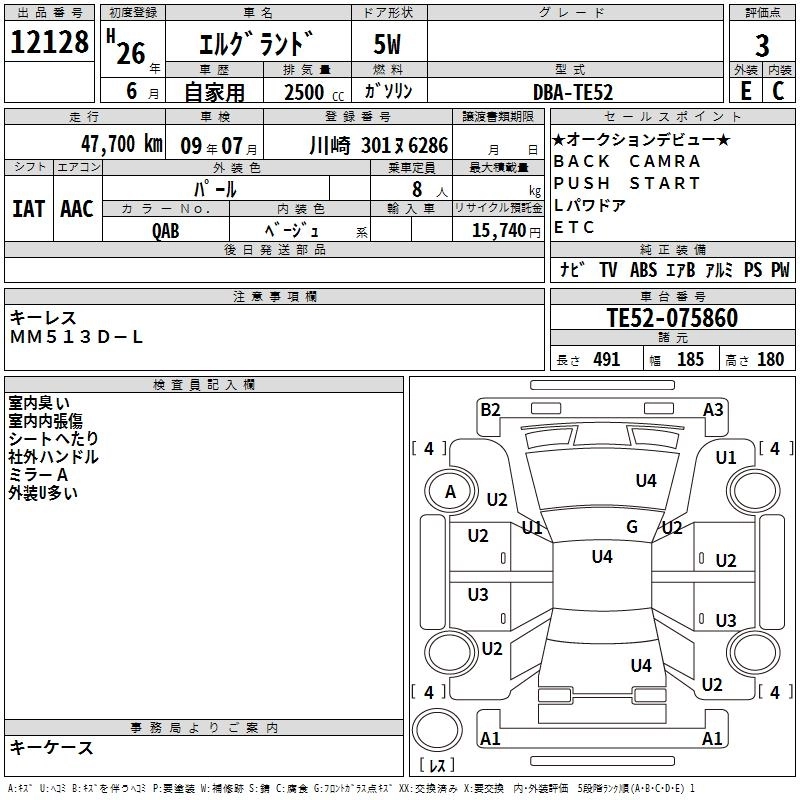Image resolution: width=800 pixels, height=800 pixels.
Task: Click the front-left wheel marked A
Action: click(x=450, y=492)
